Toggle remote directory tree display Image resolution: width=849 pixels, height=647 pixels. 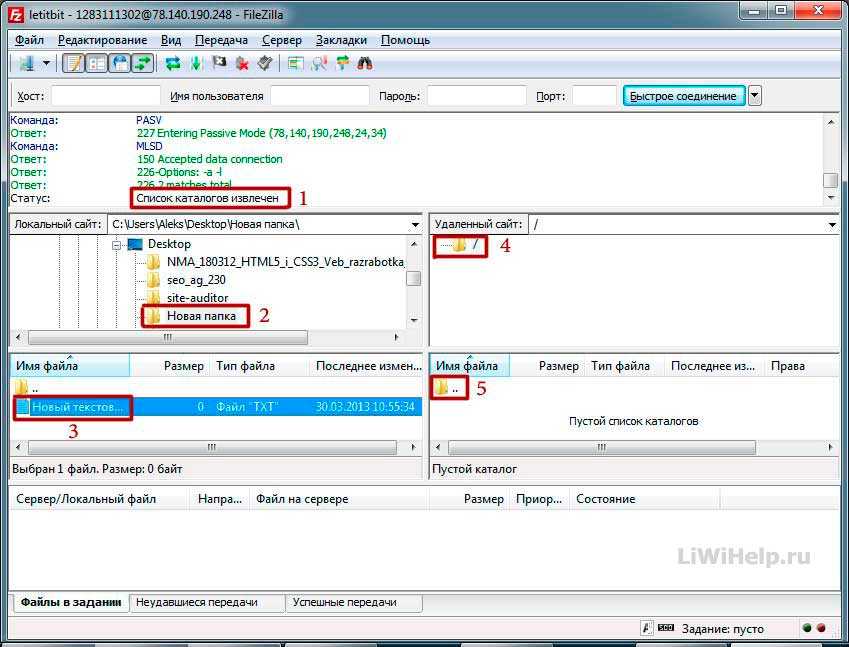point(120,63)
